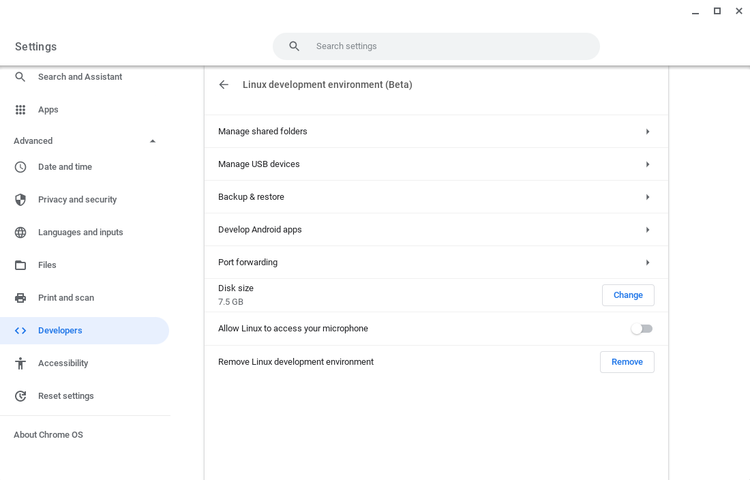Click the globe icon for Languages and inputs
Viewport: 750px width, 480px height.
pyautogui.click(x=20, y=233)
